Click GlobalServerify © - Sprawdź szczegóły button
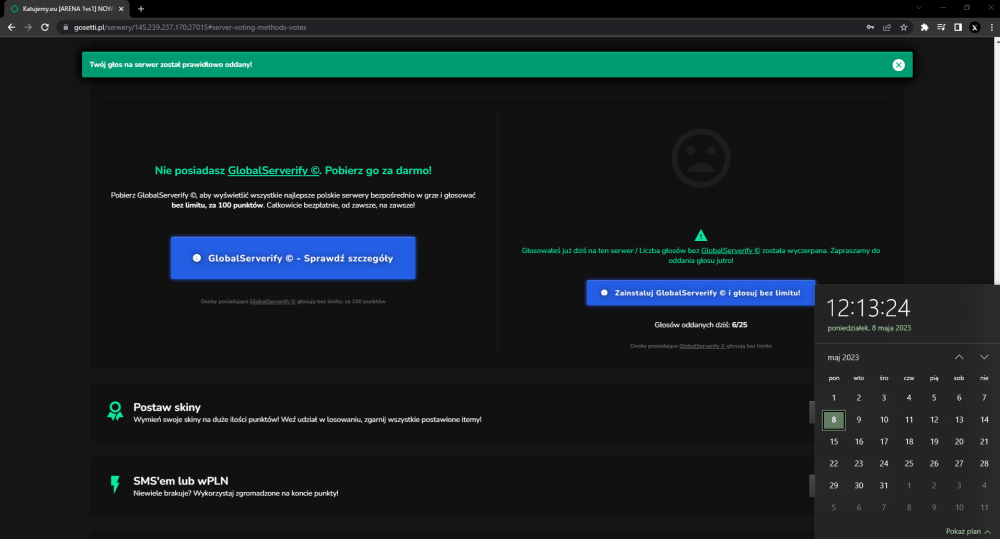This screenshot has width=1000, height=539. click(x=293, y=258)
